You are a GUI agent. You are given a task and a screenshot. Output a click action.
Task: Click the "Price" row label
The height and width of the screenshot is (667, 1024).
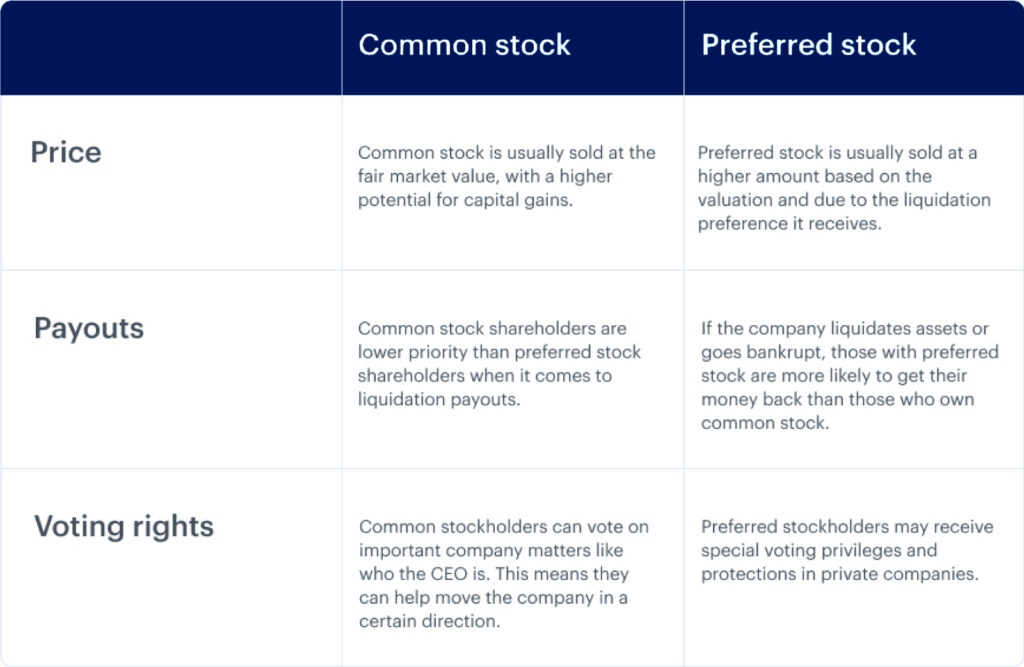pyautogui.click(x=66, y=152)
